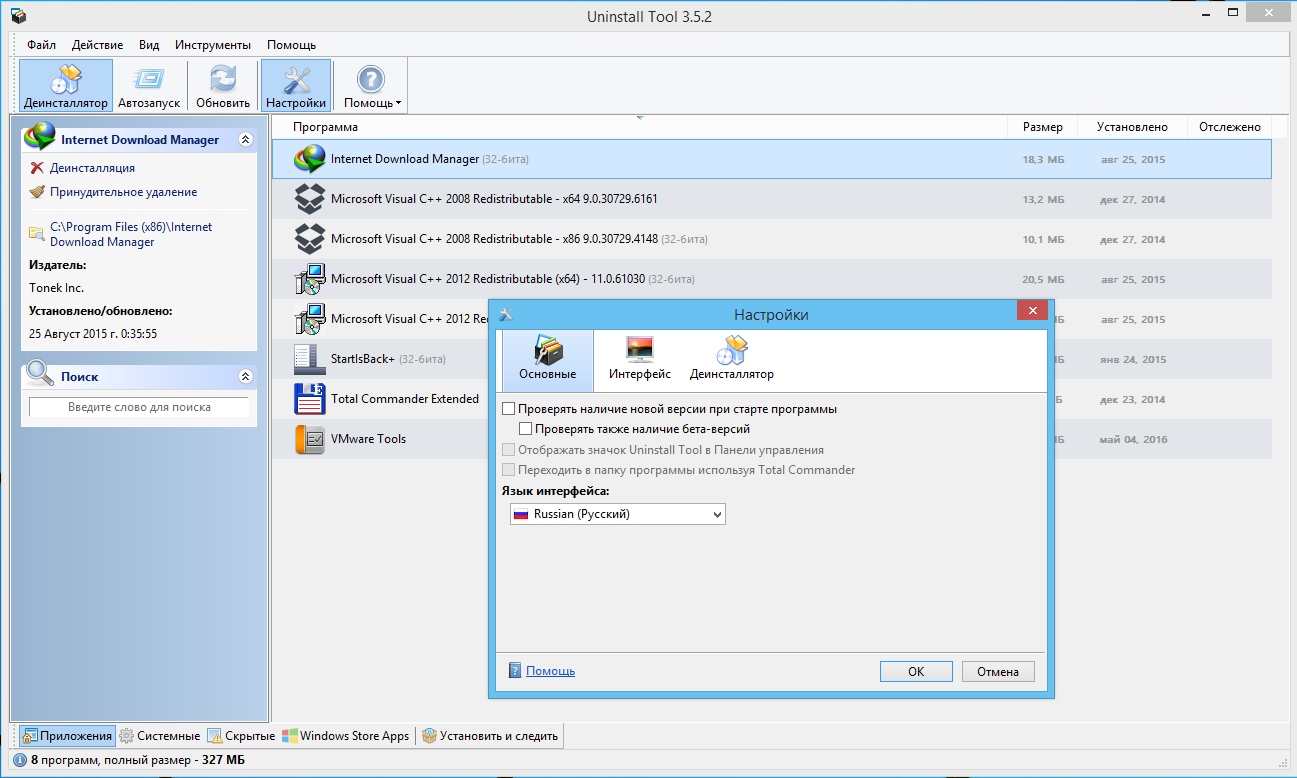Screen dimensions: 1297x778
Task: Switch to the Скрытые bottom tab
Action: pos(241,736)
